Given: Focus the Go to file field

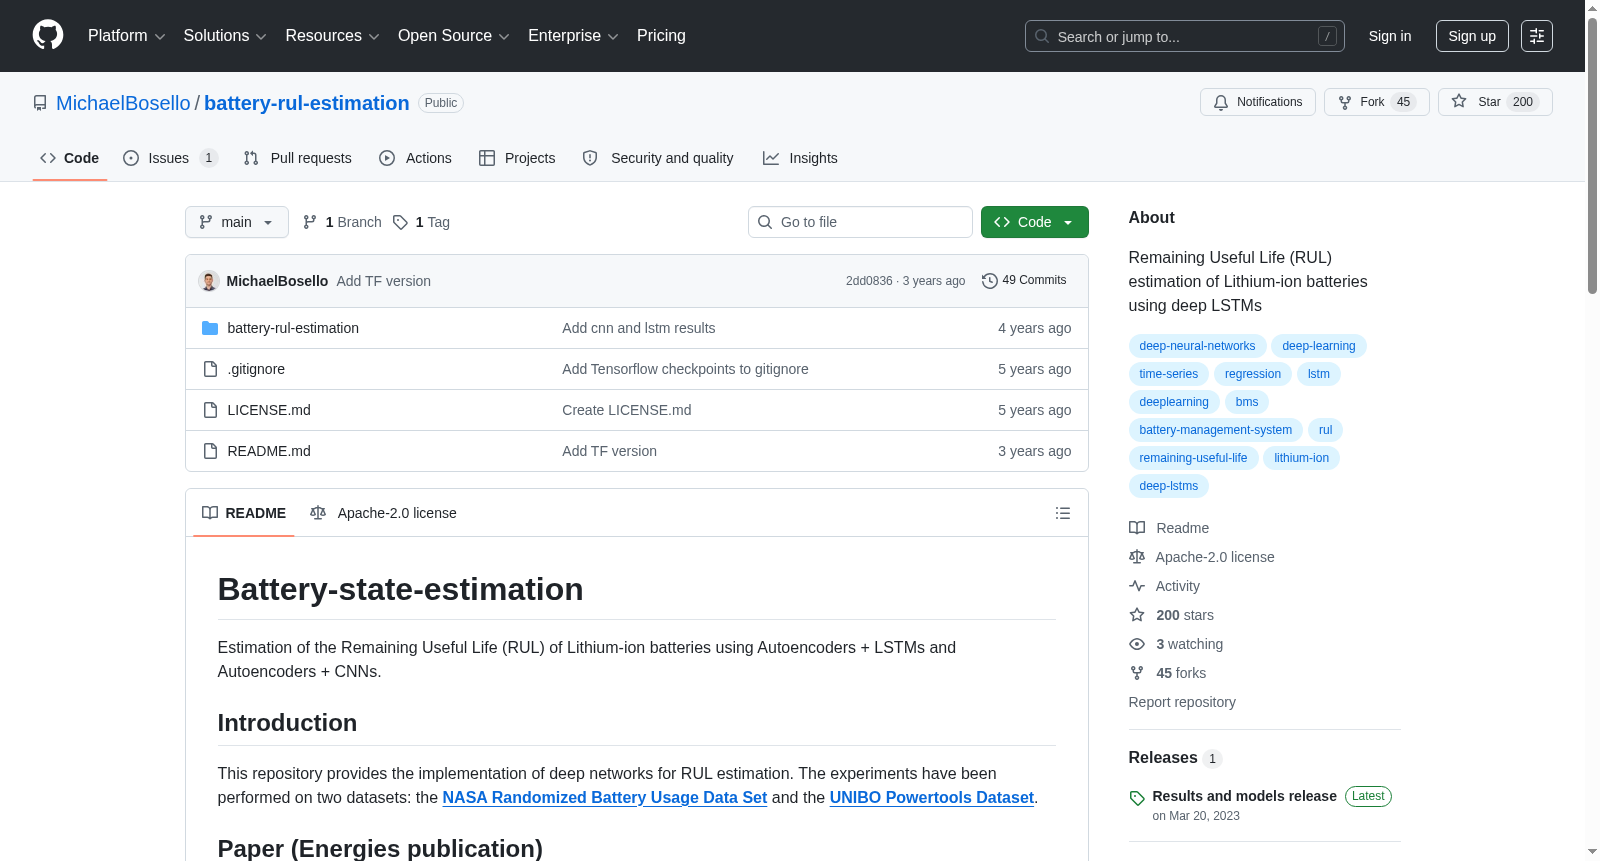Looking at the screenshot, I should (860, 222).
